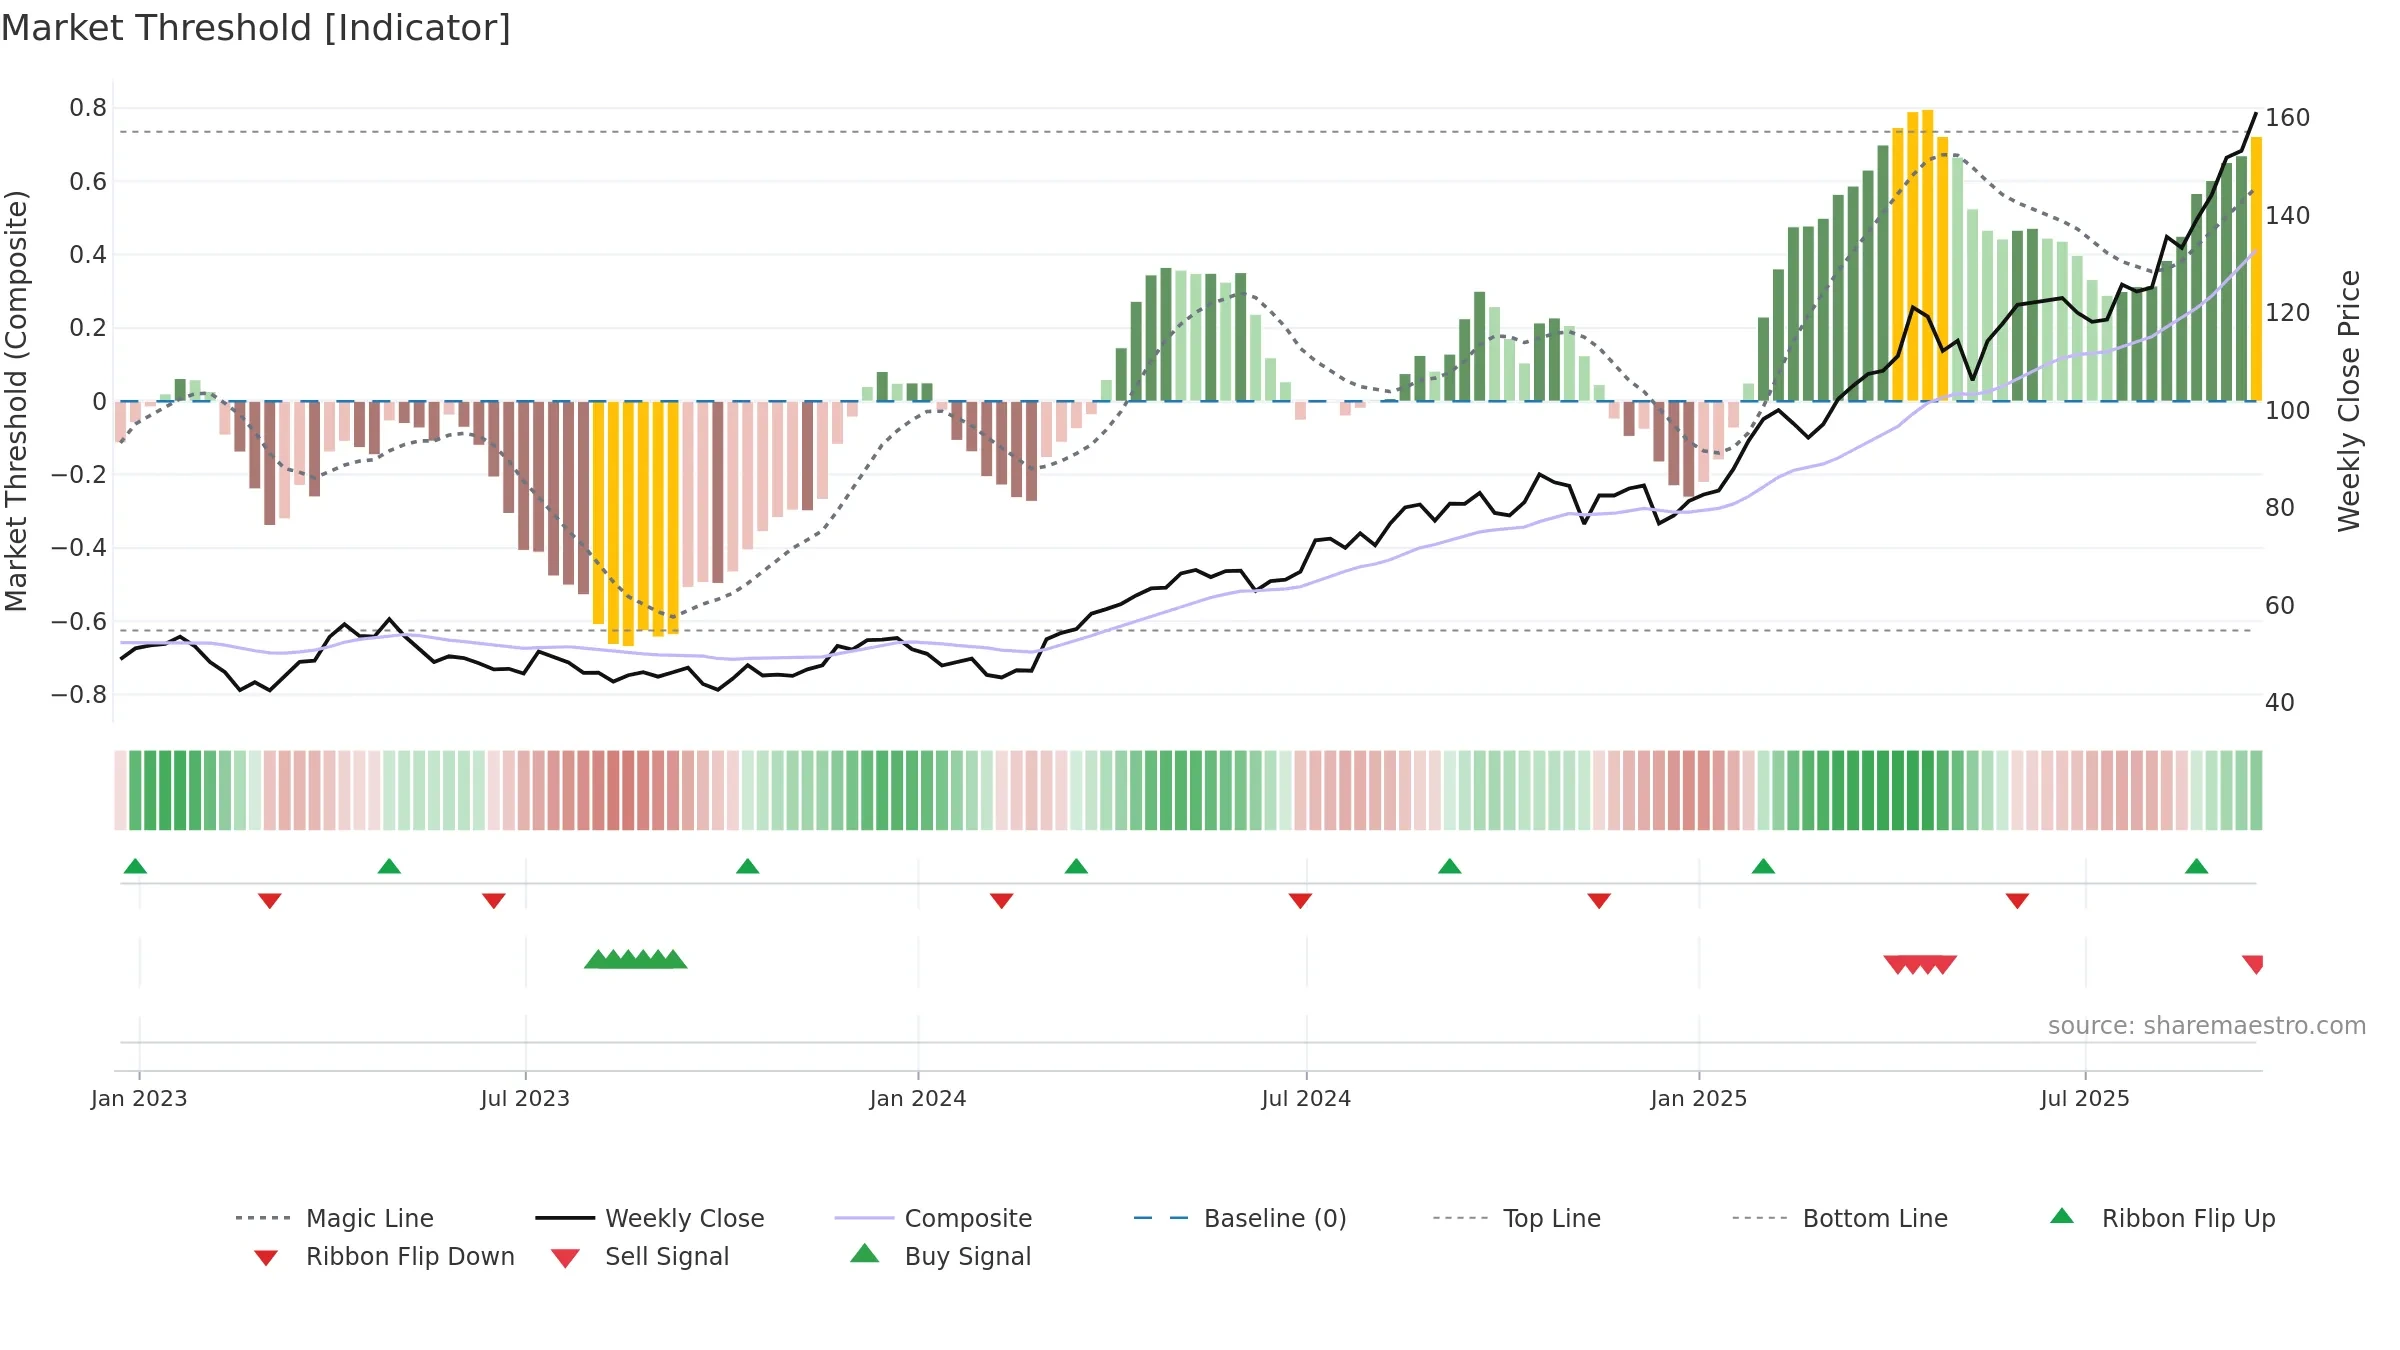Click the Sell Signal cluster near Apr 2025
Screen dimensions: 2400x1350
coord(1920,964)
